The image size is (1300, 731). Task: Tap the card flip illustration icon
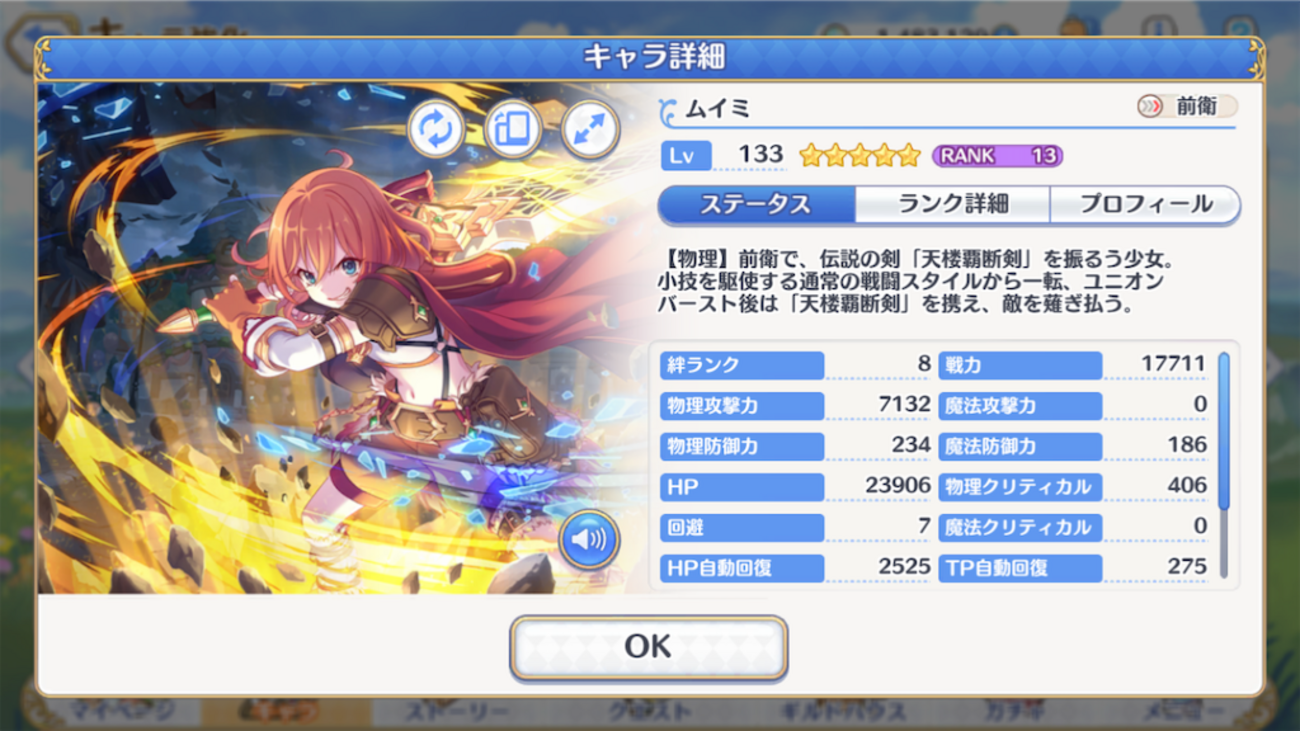click(x=513, y=130)
